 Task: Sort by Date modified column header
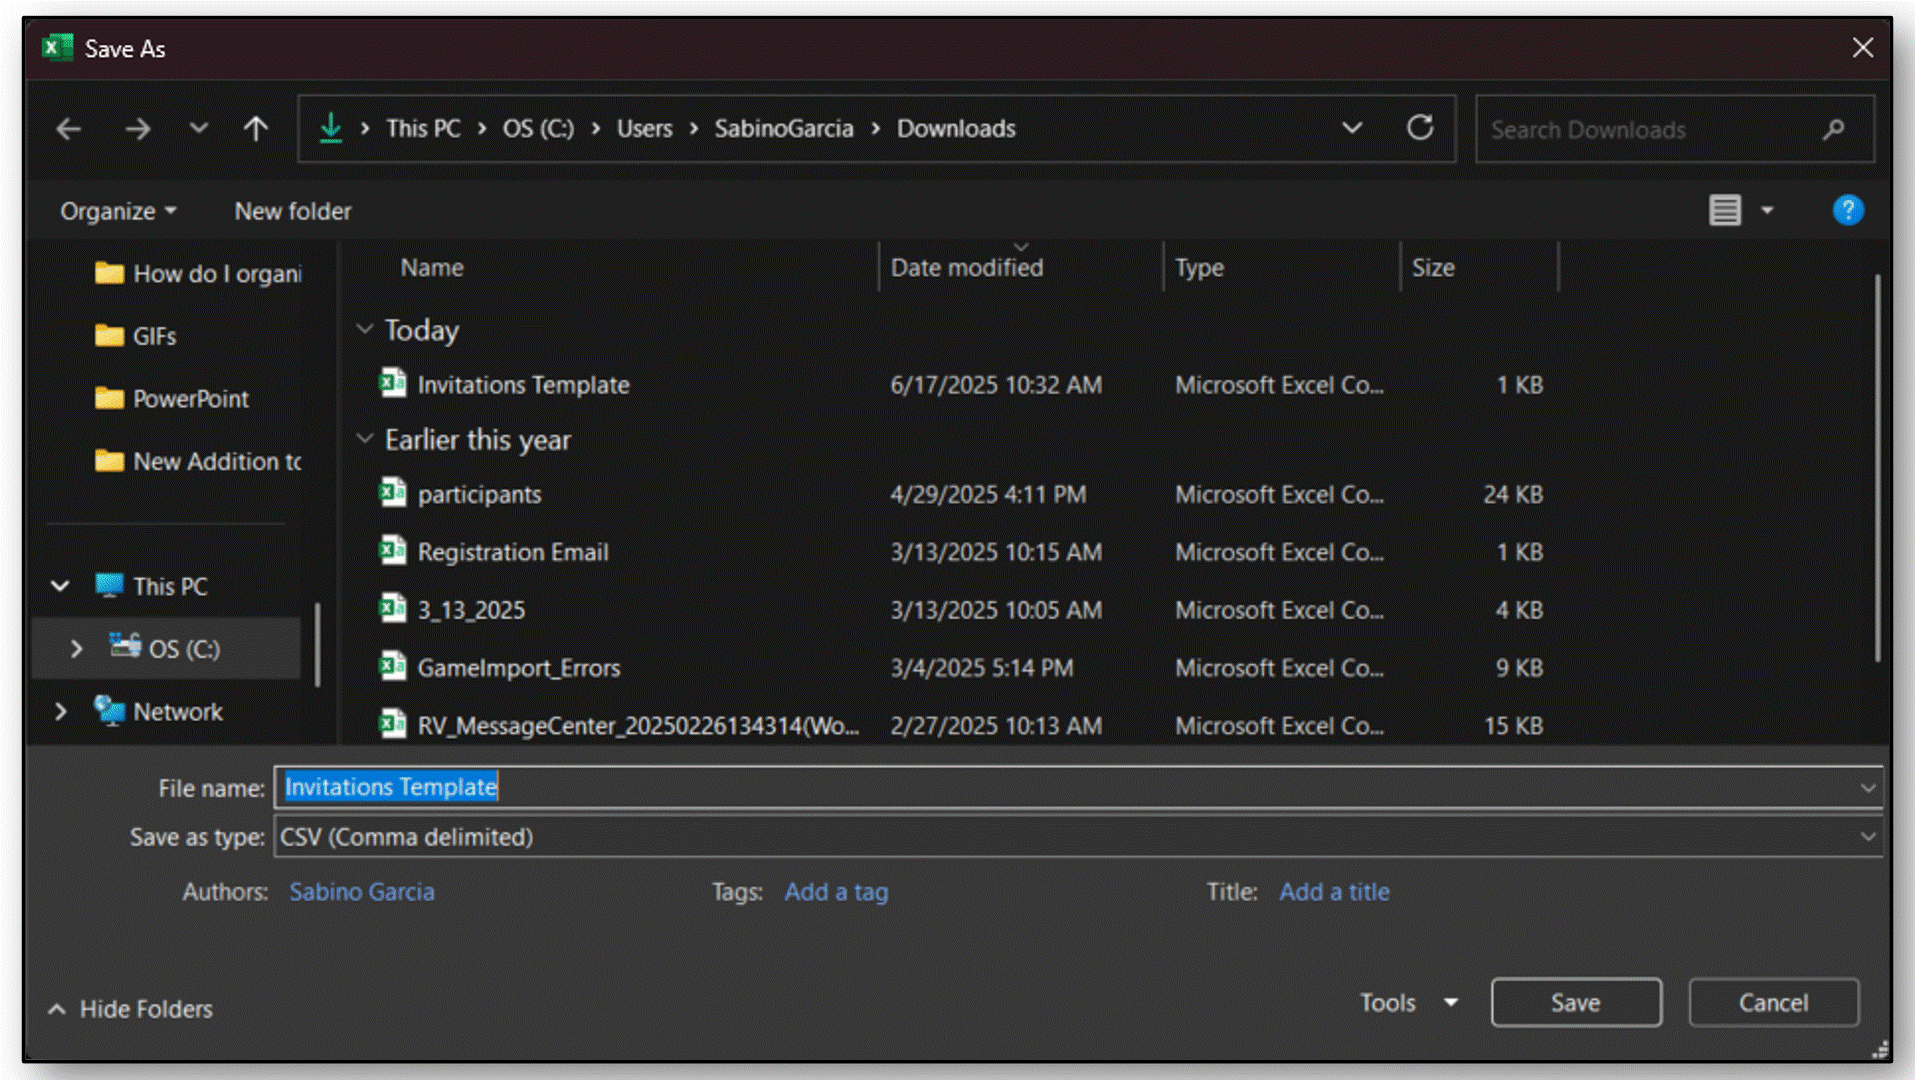coord(967,268)
